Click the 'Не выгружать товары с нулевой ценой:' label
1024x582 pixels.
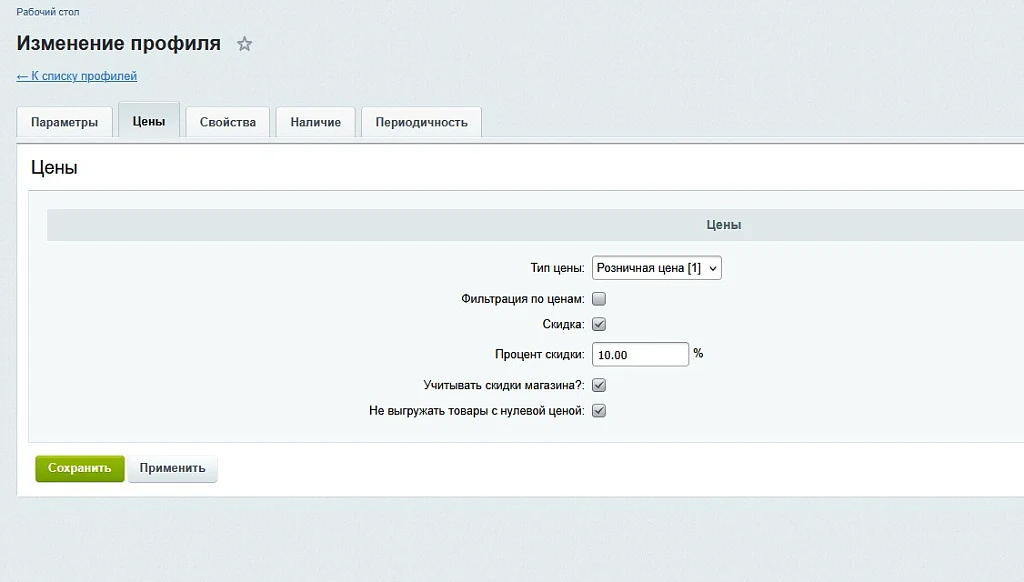(477, 410)
